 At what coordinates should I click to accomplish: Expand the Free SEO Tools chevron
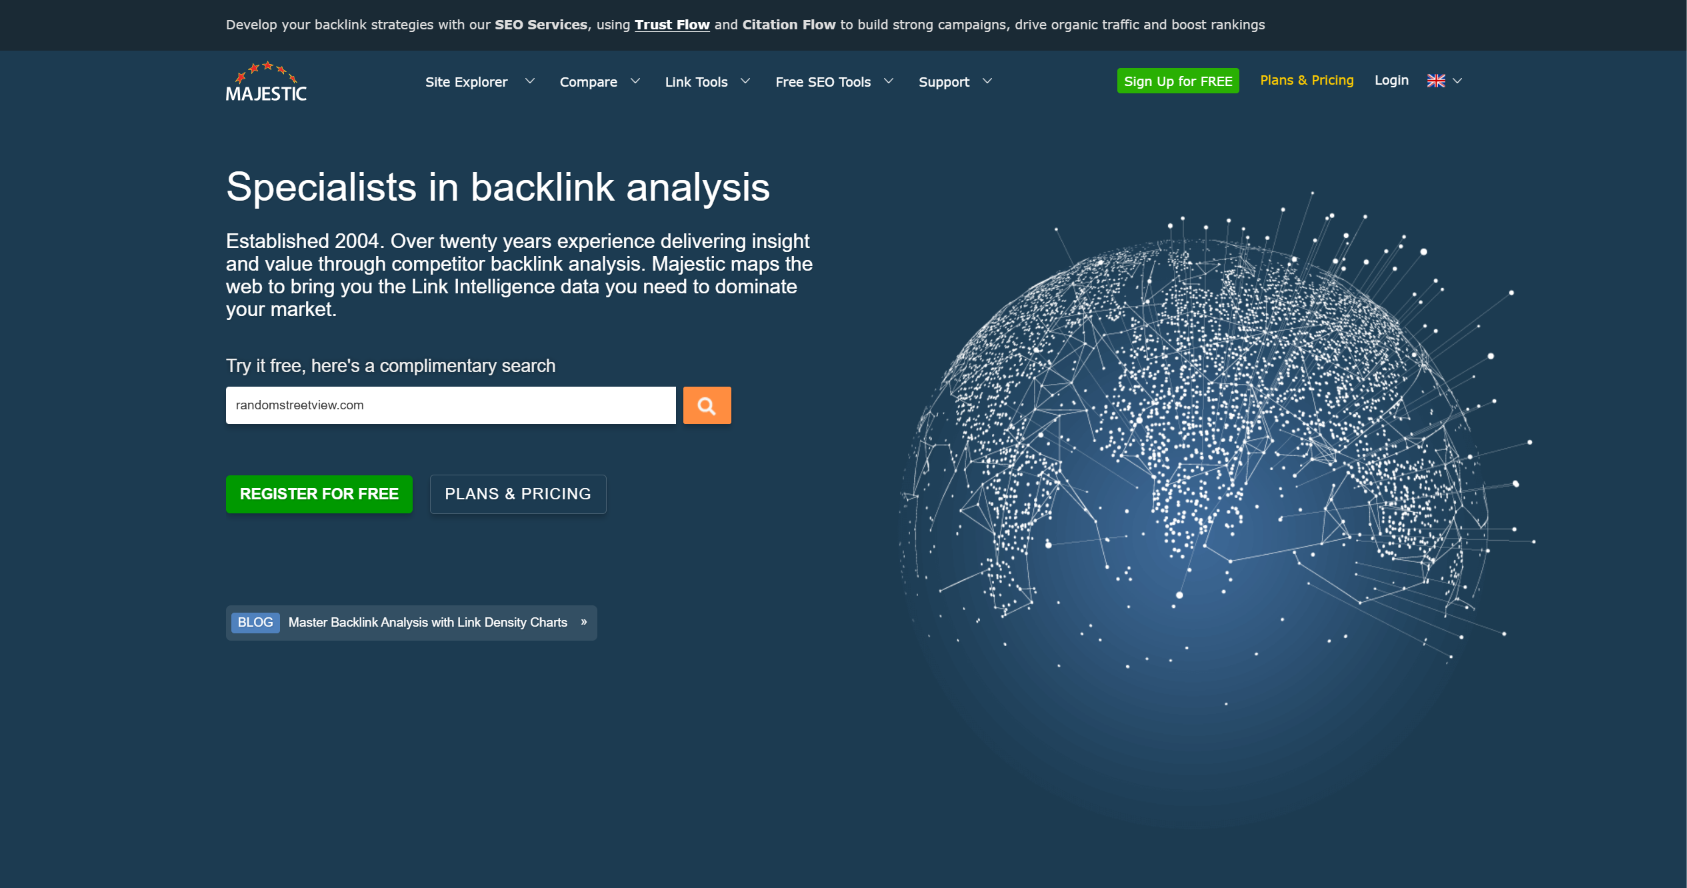pos(888,81)
